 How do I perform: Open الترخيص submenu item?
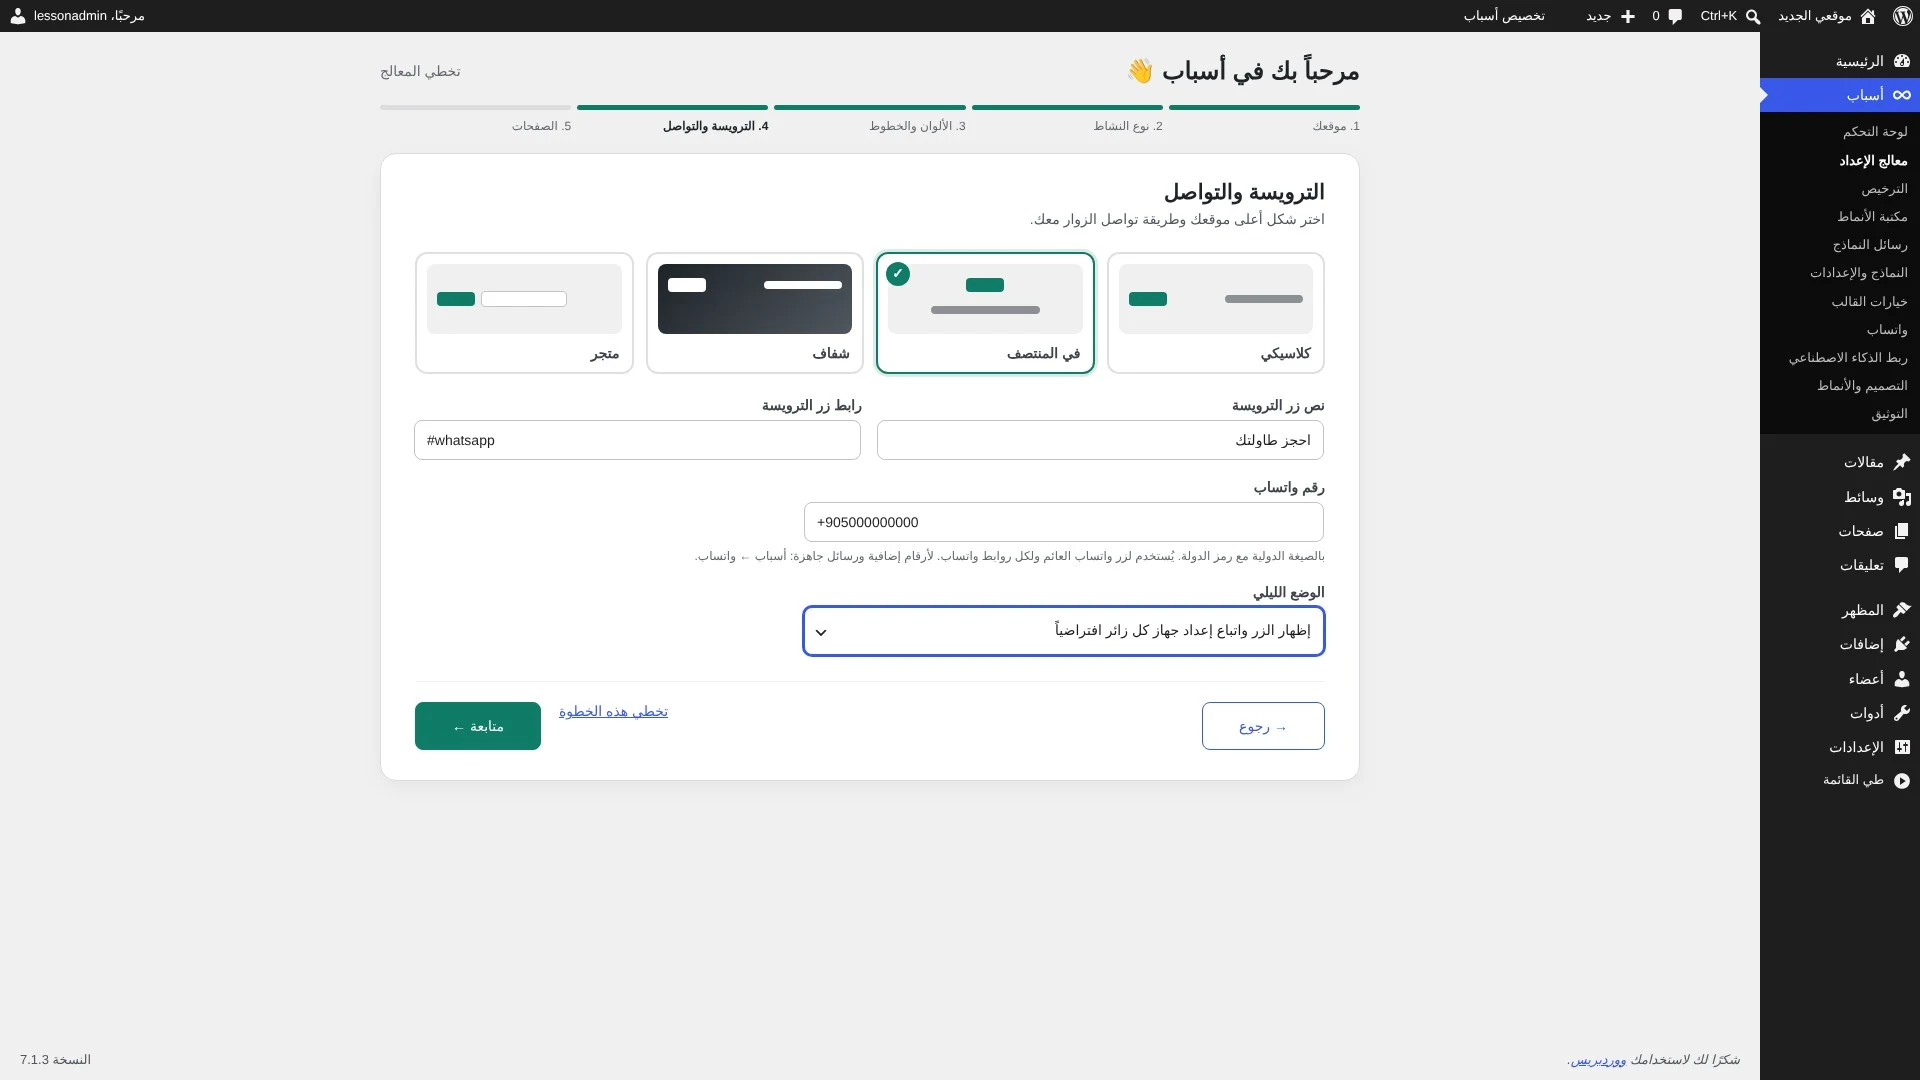pyautogui.click(x=1884, y=189)
